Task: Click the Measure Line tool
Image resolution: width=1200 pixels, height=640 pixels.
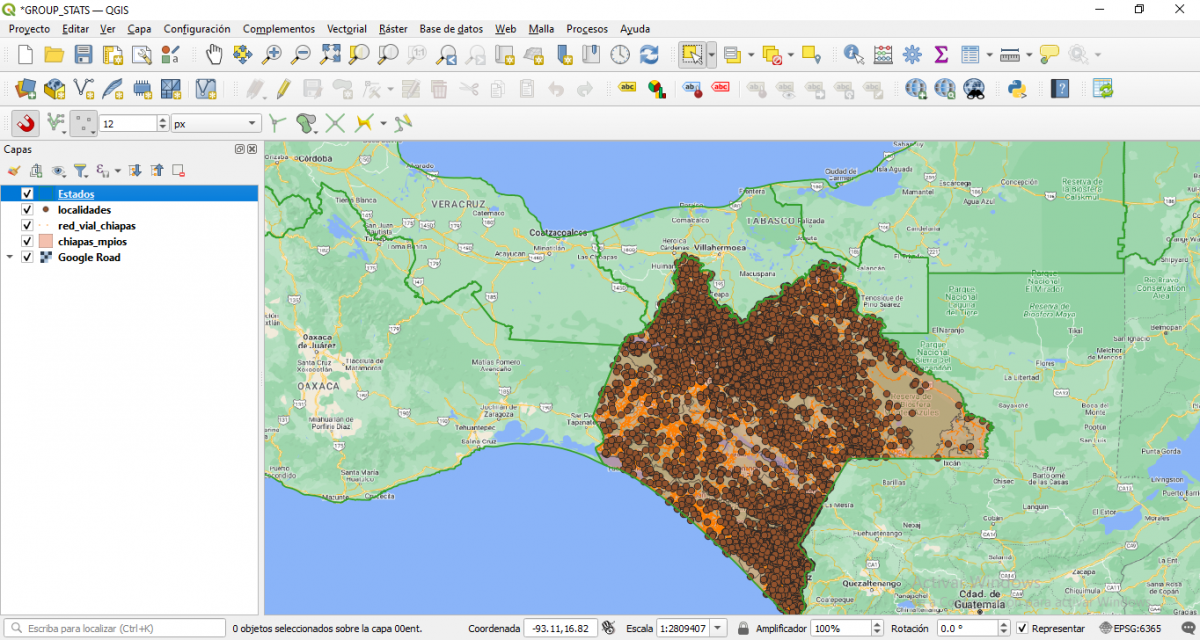Action: [x=1009, y=54]
